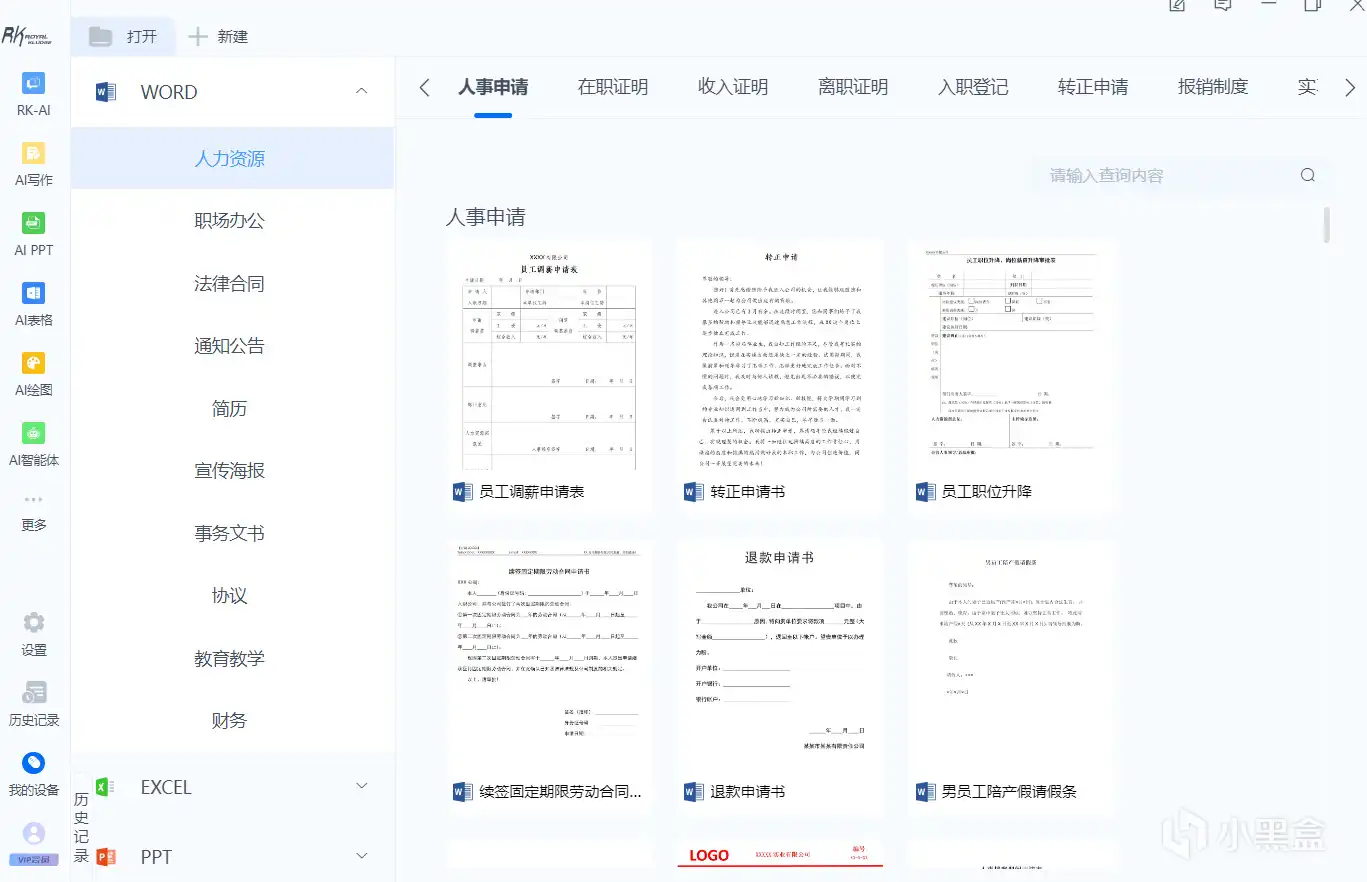Switch to the 人事申请 tab
The width and height of the screenshot is (1367, 882).
click(x=493, y=87)
